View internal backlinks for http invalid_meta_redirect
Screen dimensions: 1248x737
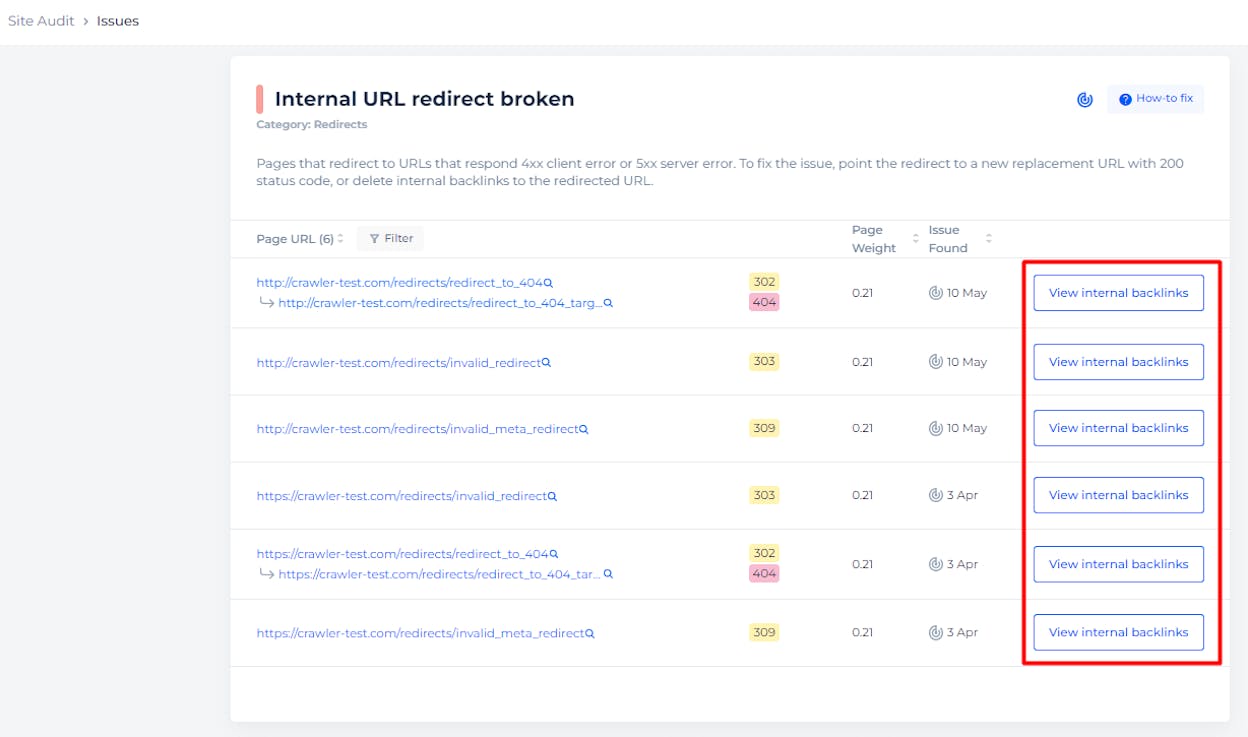1118,428
